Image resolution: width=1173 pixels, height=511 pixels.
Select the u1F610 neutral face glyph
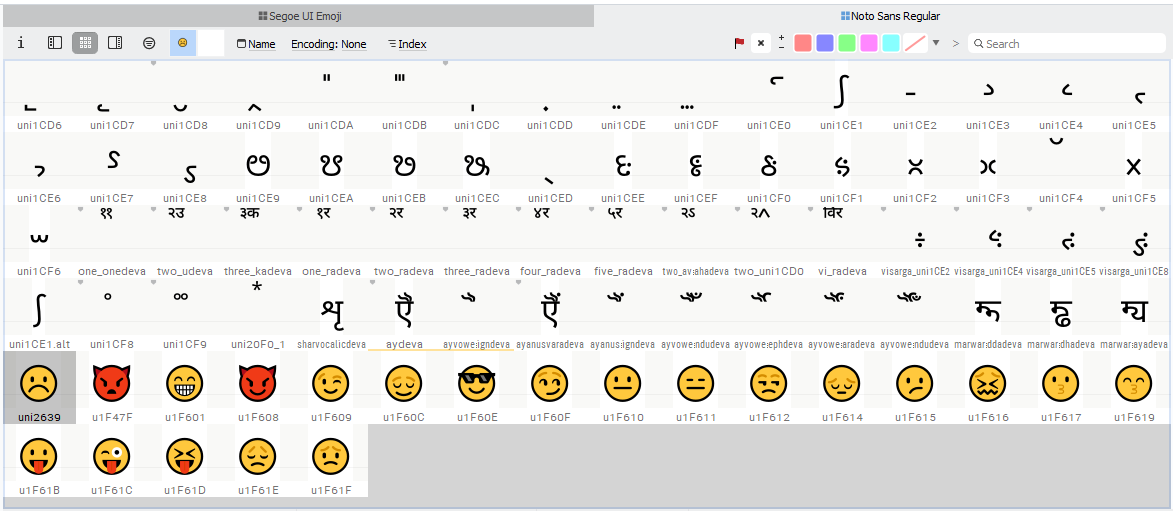(624, 387)
